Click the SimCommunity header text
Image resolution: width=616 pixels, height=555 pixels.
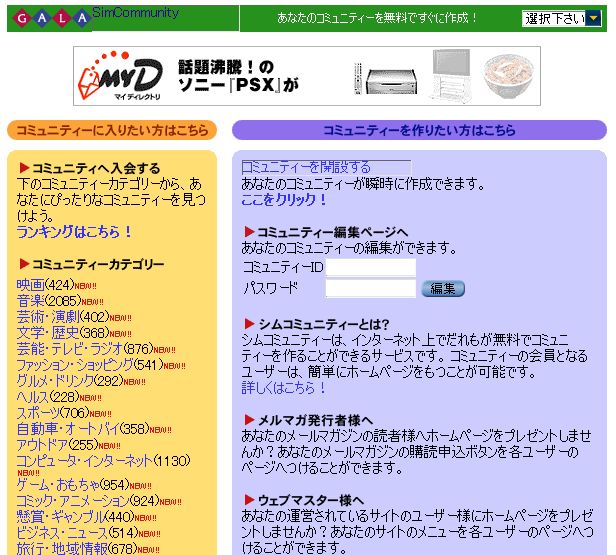[135, 13]
